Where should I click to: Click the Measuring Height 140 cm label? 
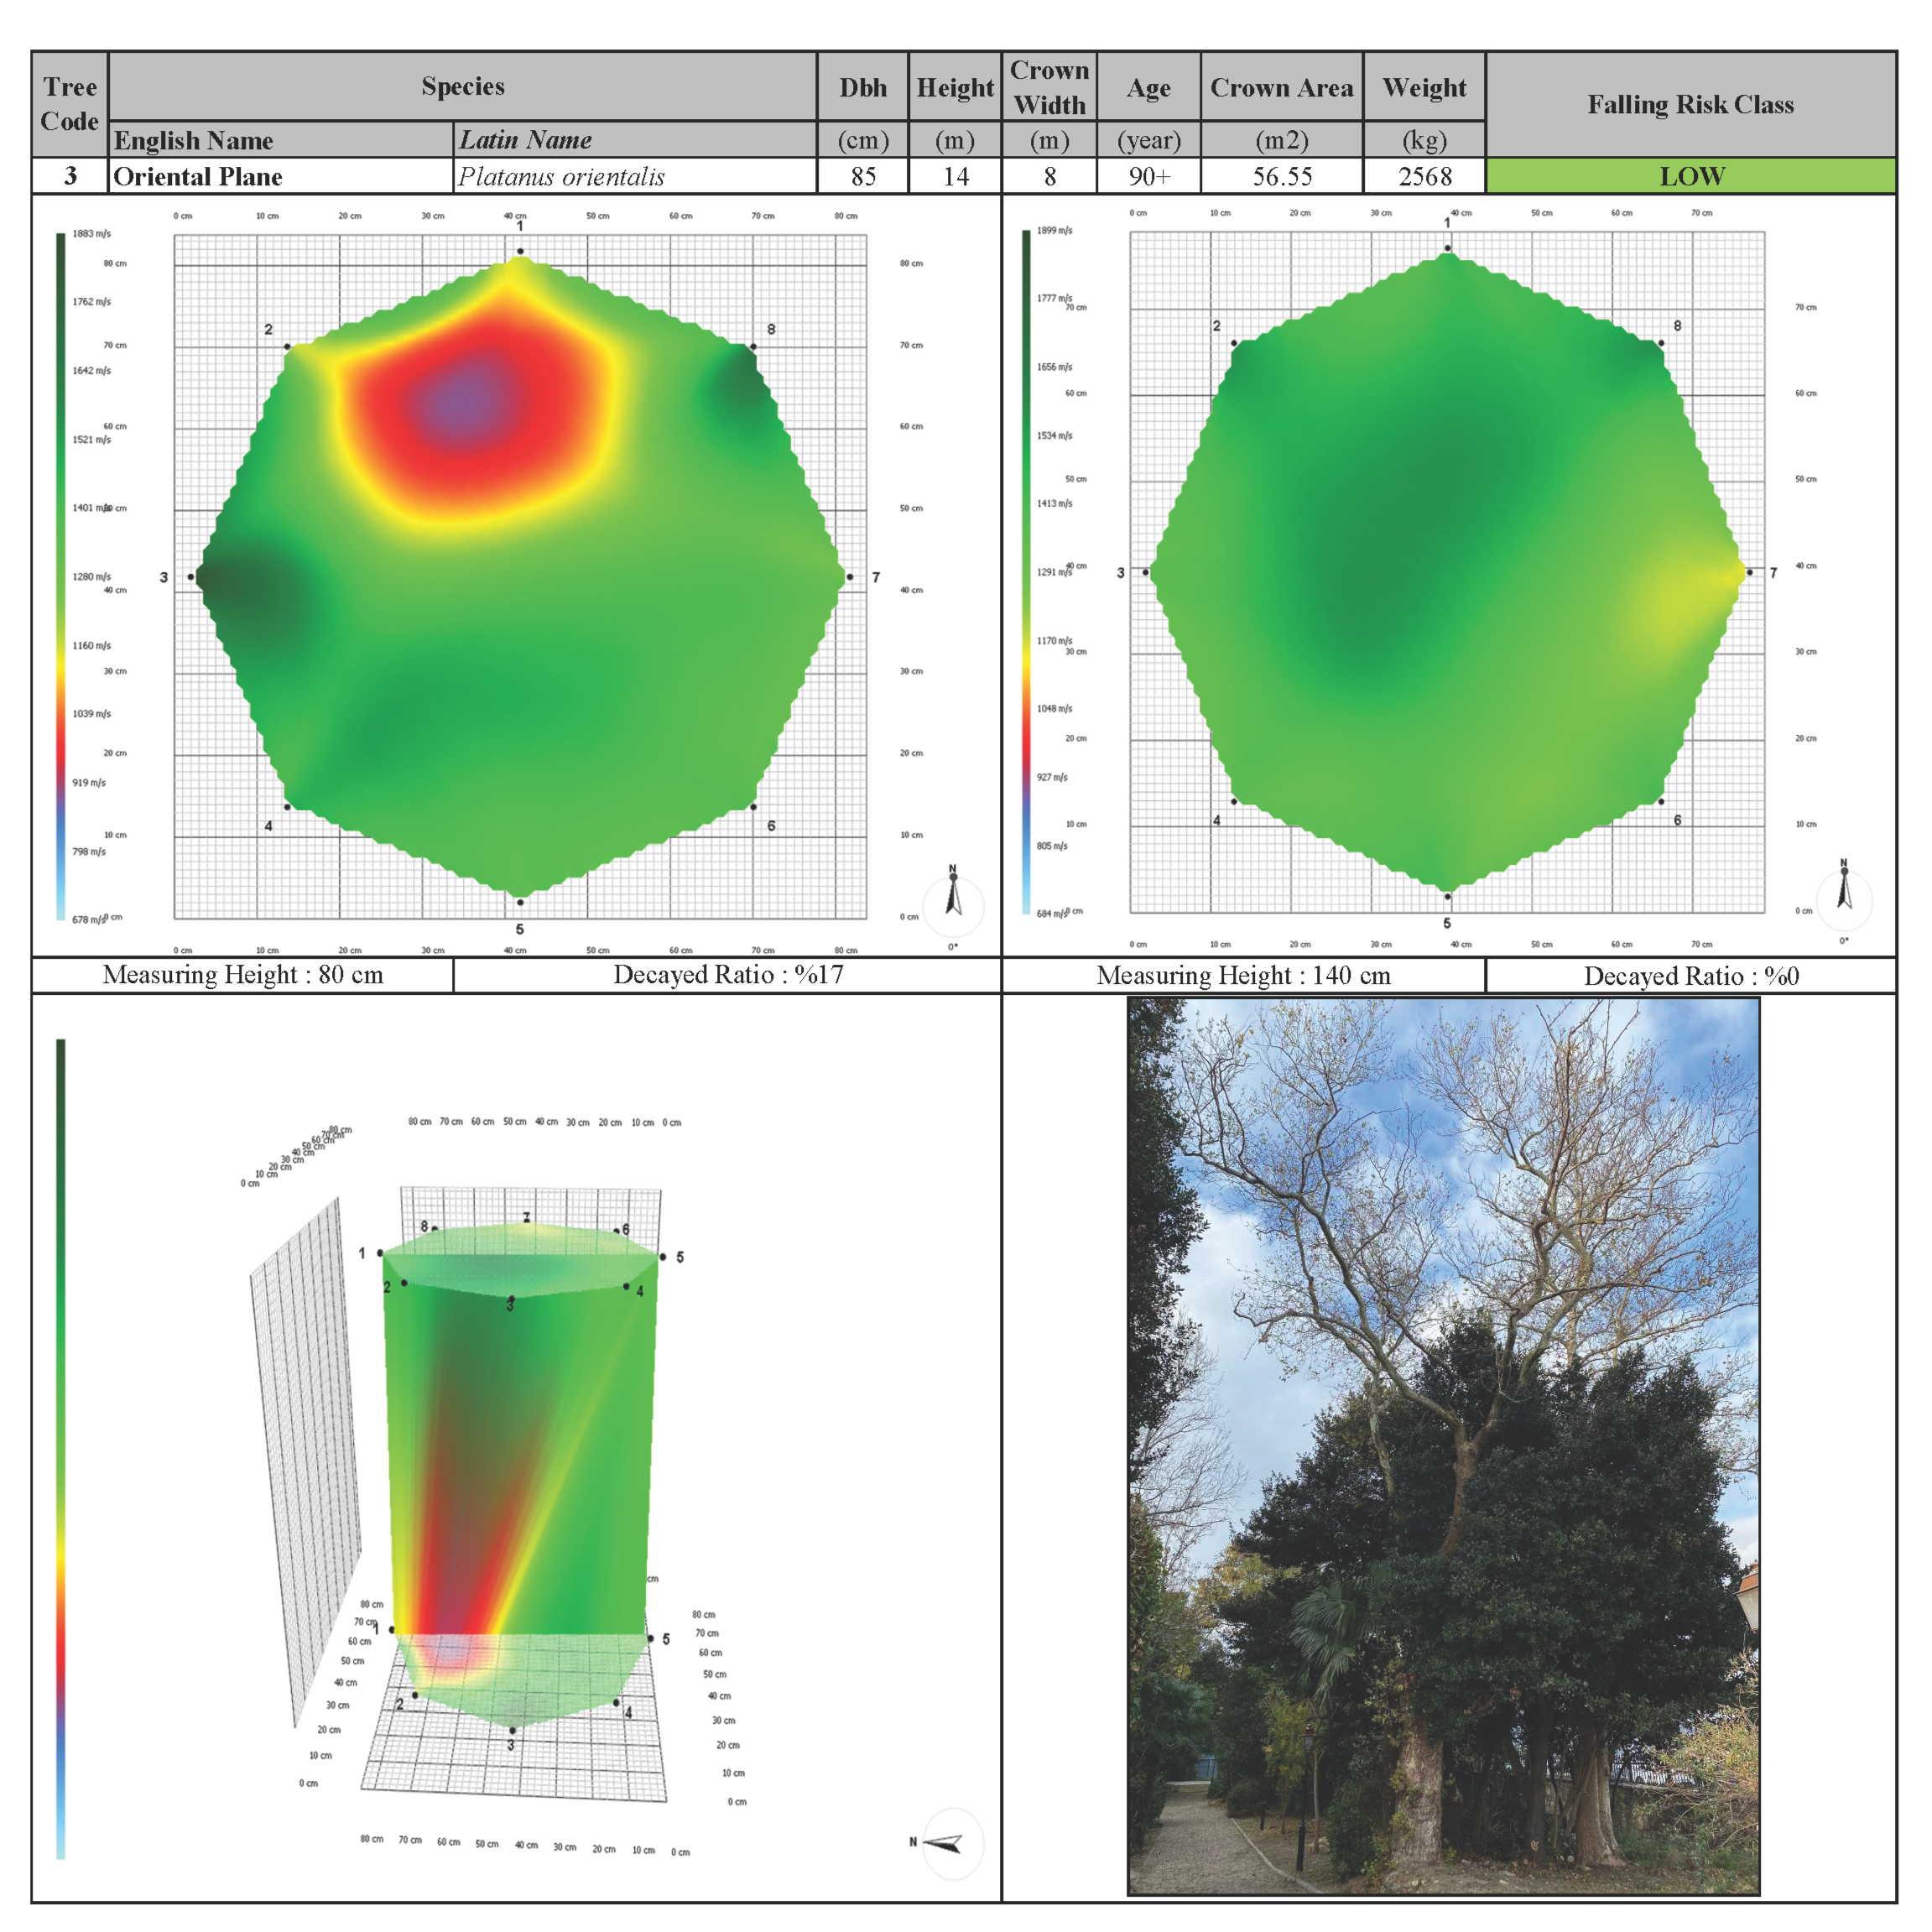[x=1243, y=975]
